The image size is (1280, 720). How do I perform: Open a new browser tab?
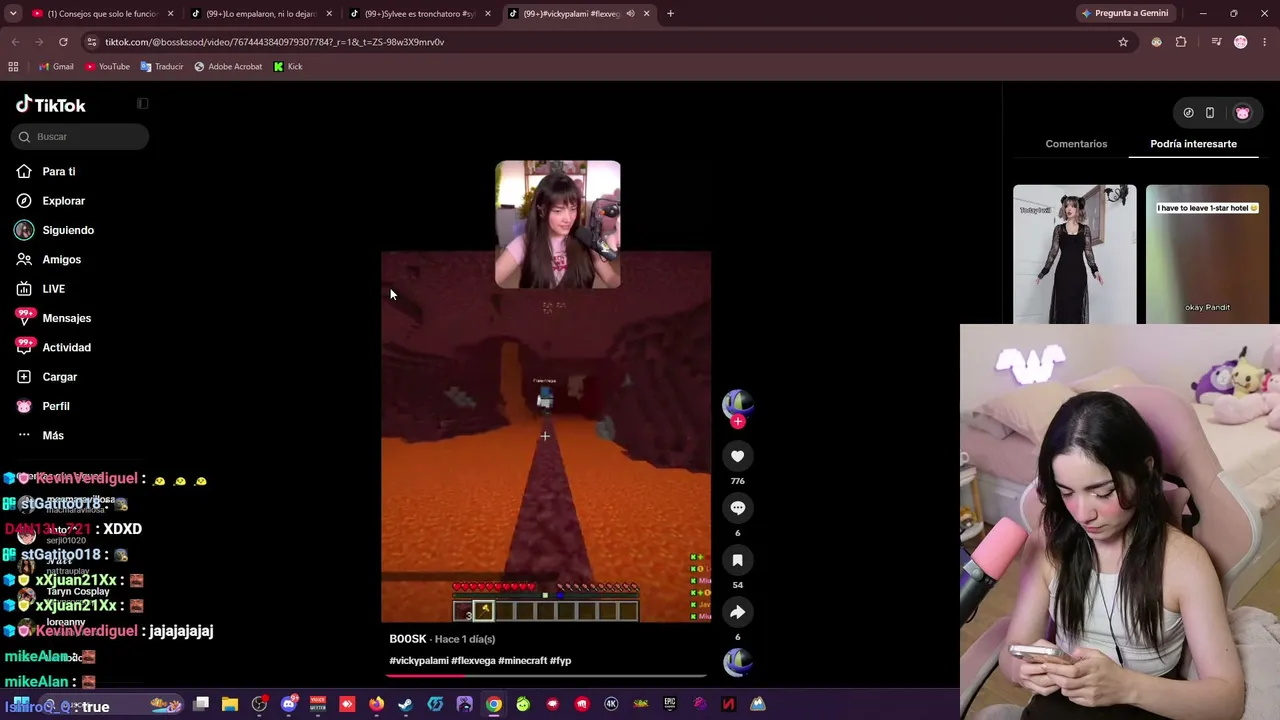click(x=670, y=14)
